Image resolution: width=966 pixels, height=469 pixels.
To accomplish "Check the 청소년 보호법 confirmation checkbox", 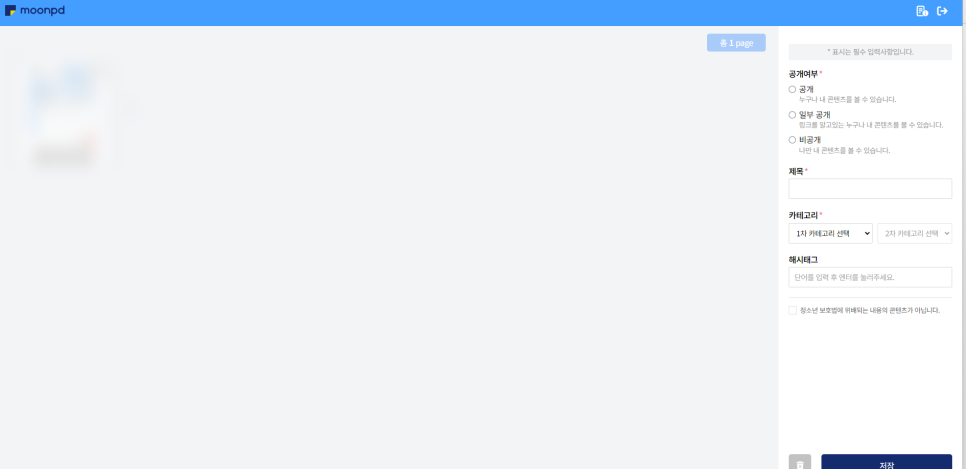I will (x=793, y=311).
